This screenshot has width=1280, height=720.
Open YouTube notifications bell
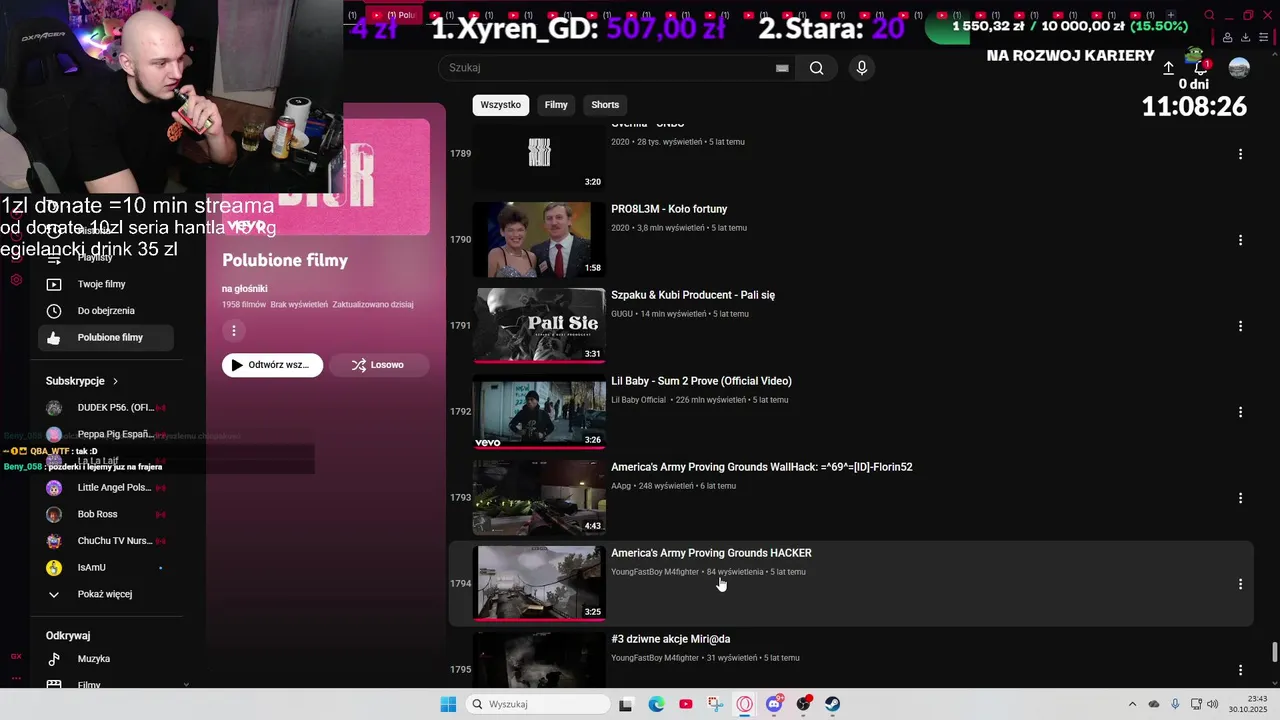1201,67
